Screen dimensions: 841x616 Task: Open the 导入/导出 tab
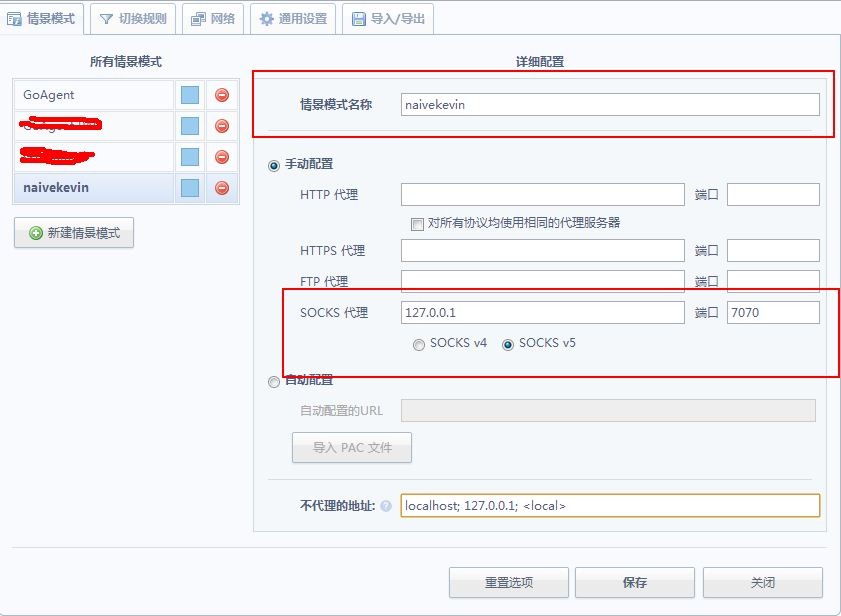[388, 19]
